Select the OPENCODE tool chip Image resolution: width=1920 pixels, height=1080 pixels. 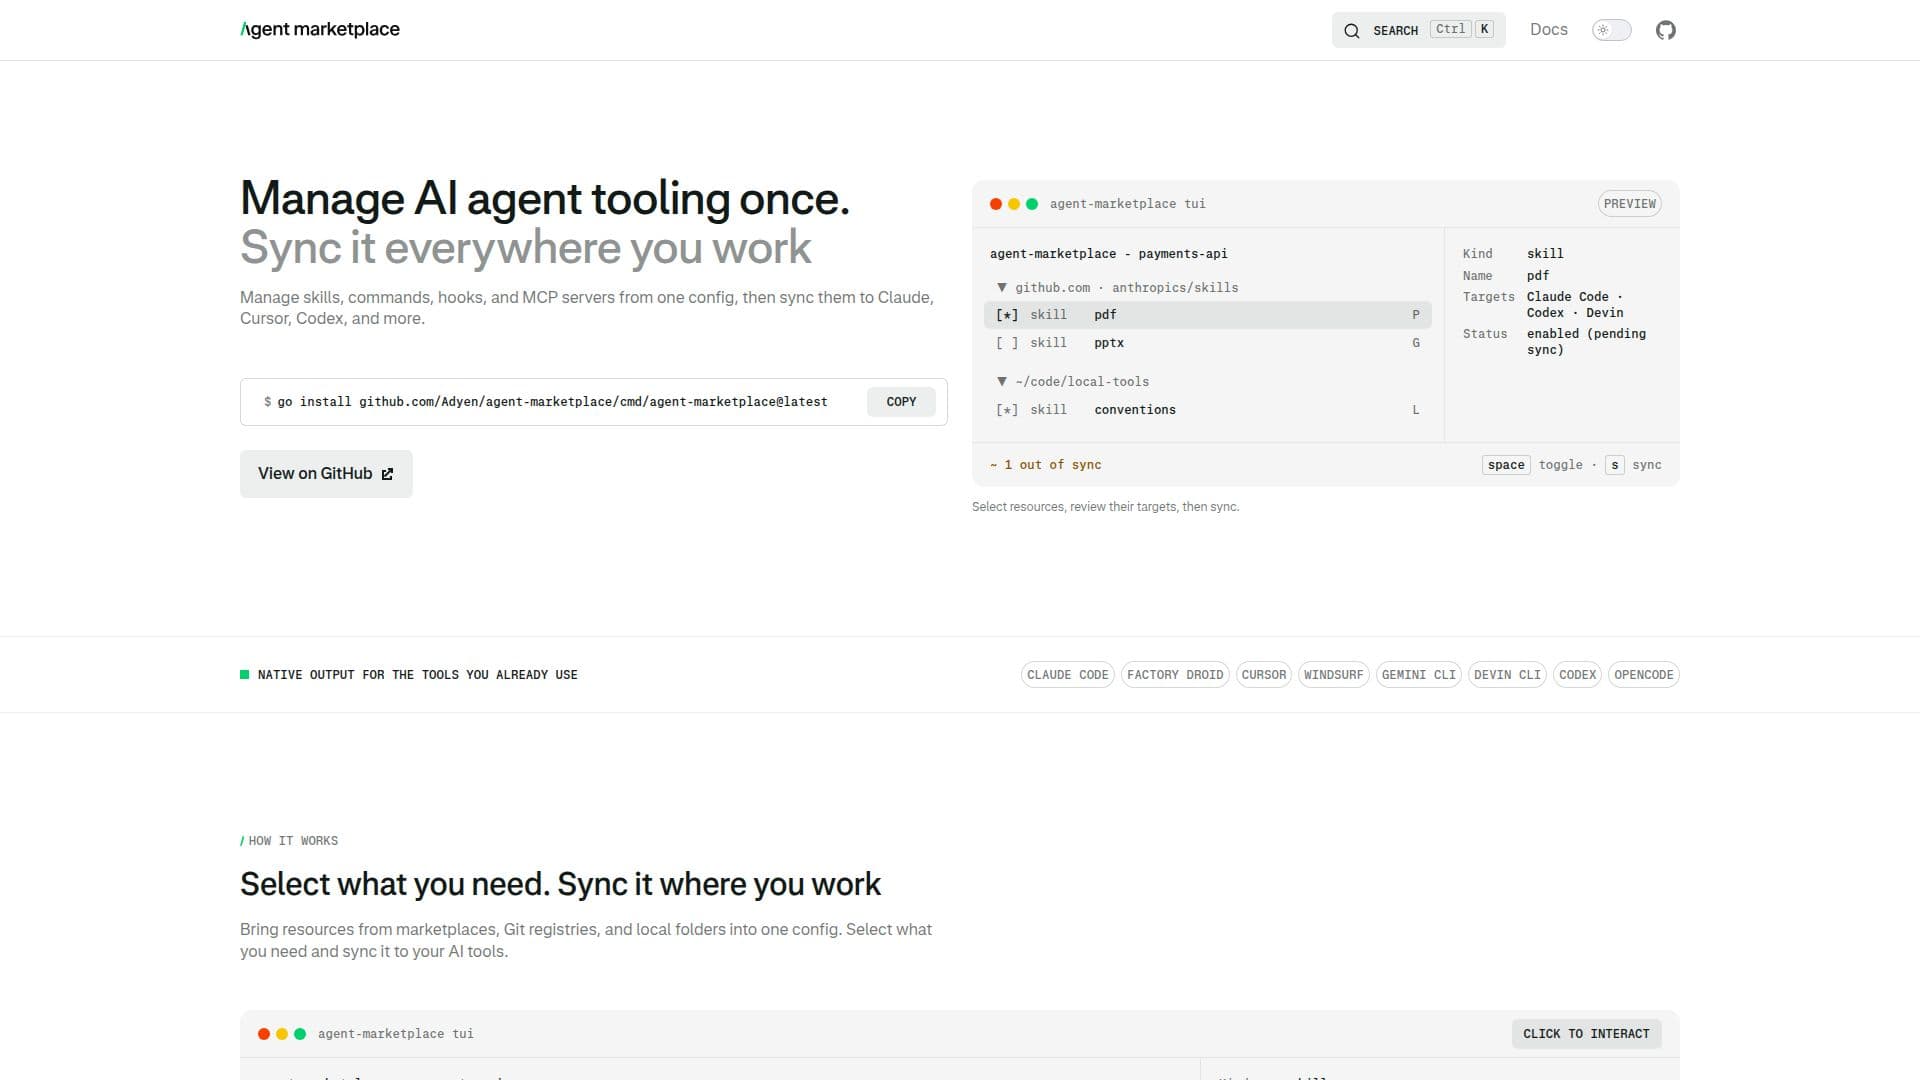pos(1643,675)
